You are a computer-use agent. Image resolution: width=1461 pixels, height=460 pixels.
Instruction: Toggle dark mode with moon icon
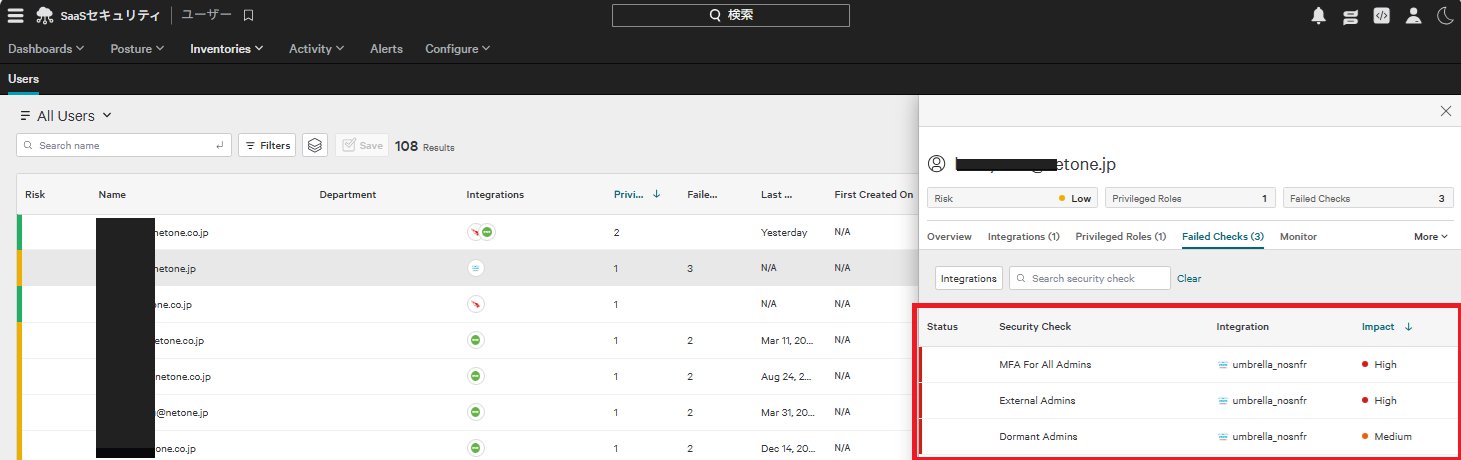[1445, 15]
